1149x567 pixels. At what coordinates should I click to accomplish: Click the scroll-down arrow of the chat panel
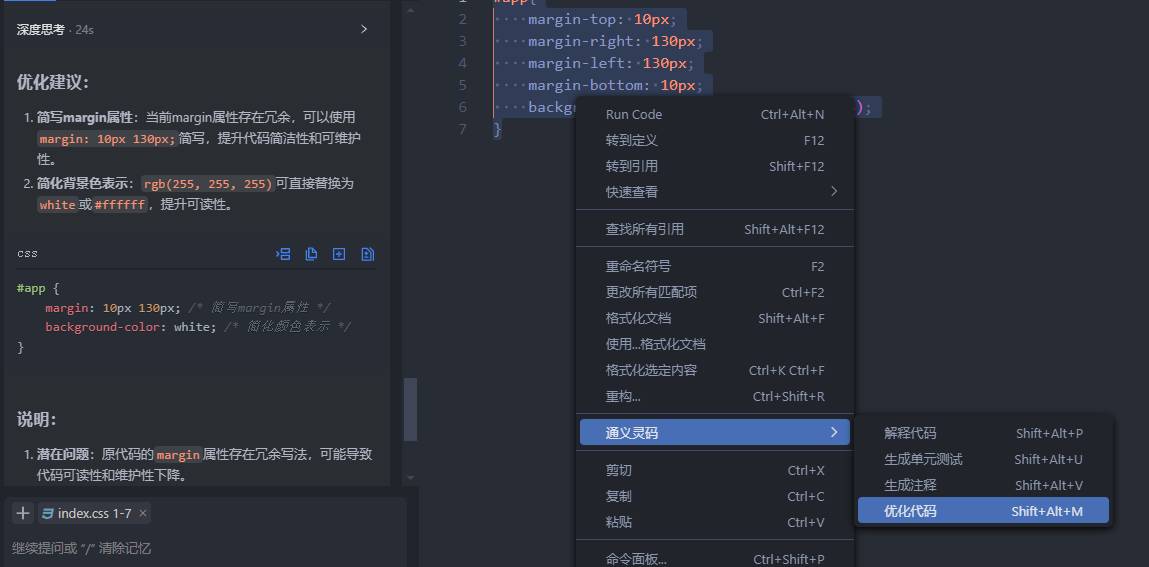tap(410, 478)
